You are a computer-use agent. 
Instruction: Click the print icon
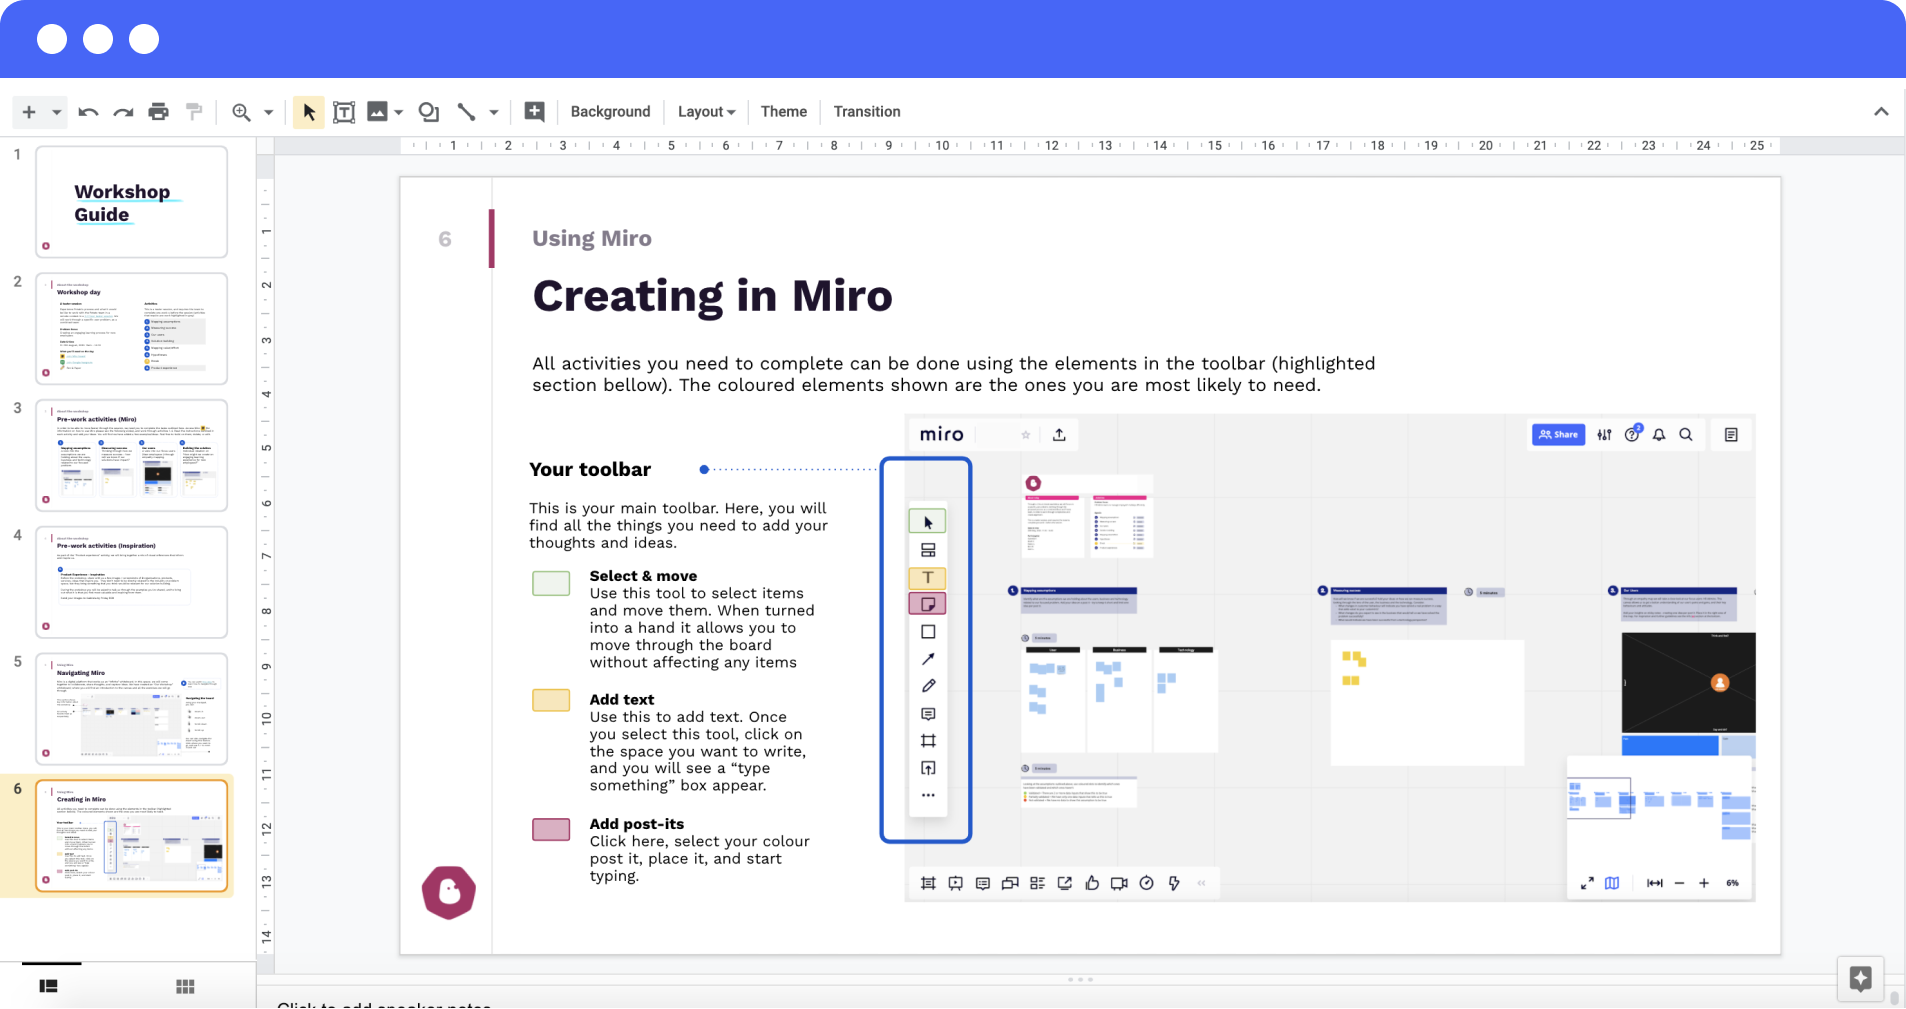point(158,112)
